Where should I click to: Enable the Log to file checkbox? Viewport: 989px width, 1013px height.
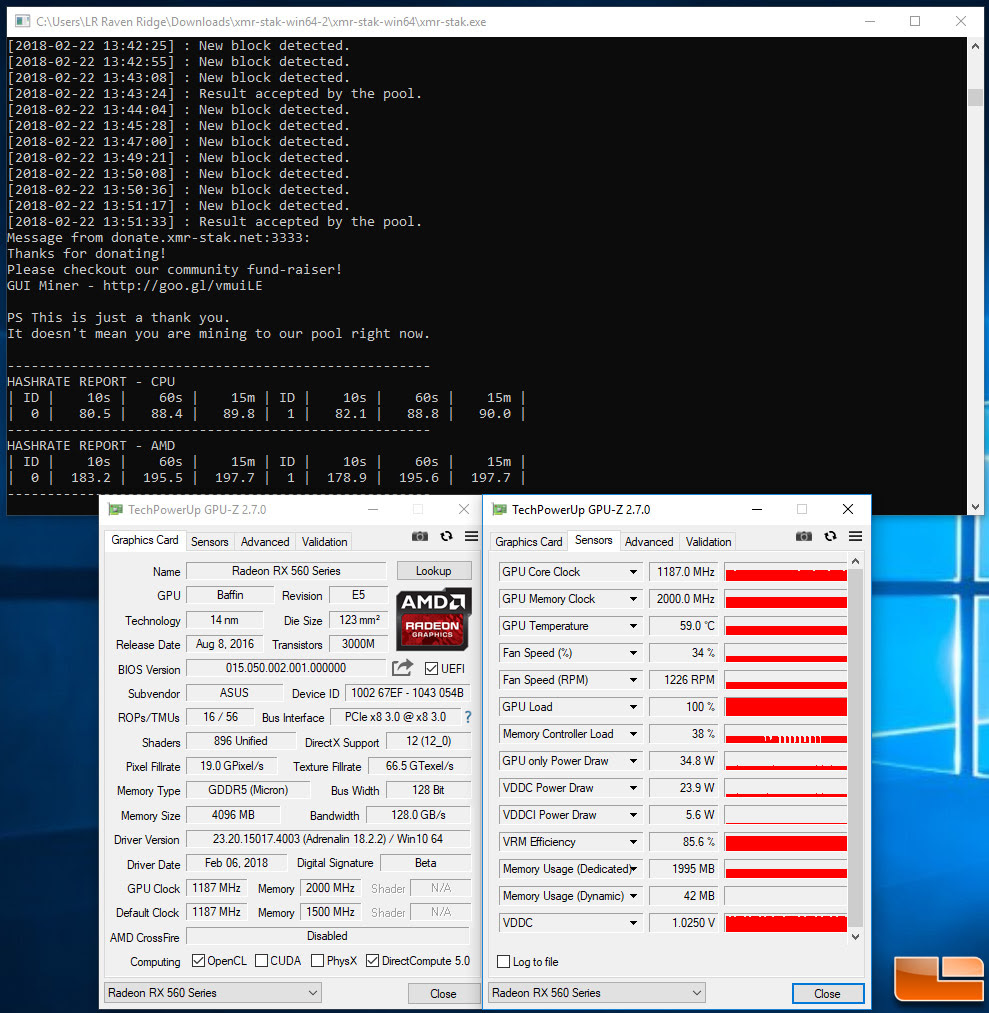point(504,962)
